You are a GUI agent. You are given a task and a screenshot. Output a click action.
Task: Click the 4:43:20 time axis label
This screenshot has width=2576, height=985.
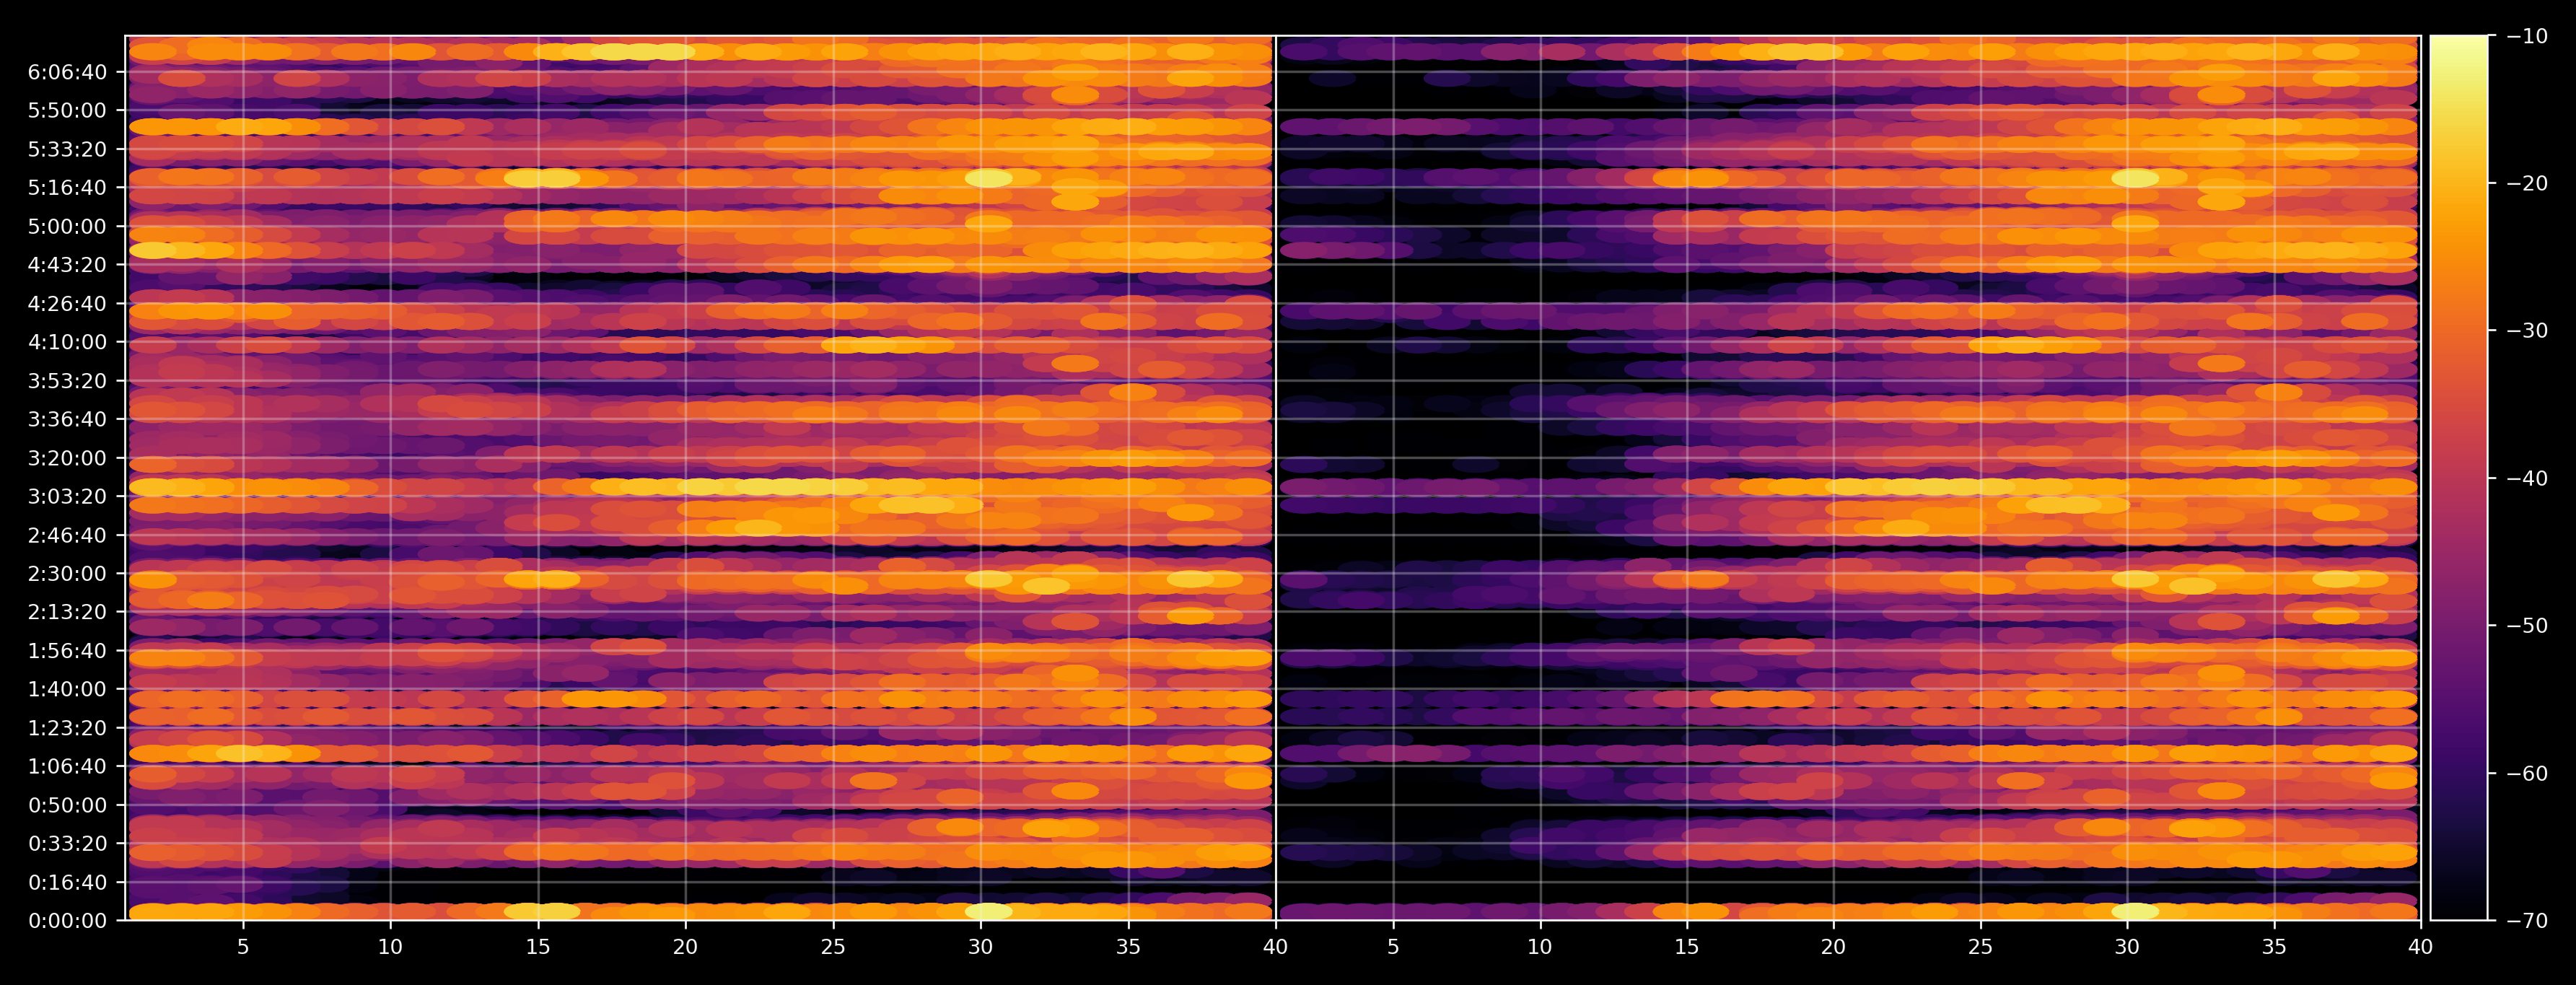click(67, 265)
